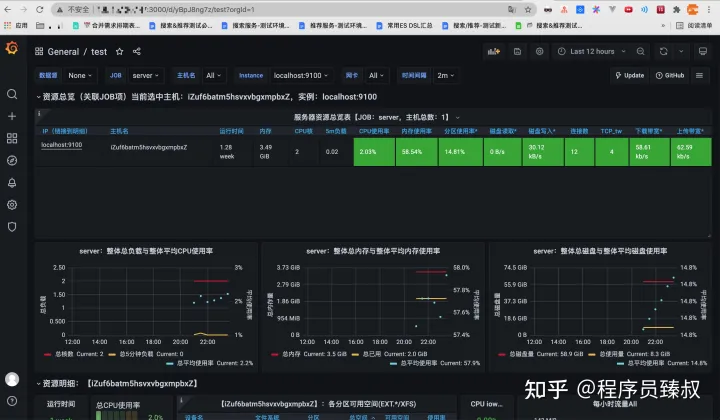Screen dimensions: 720x420
Task: Open the Last 12 hours time picker
Action: coord(591,51)
